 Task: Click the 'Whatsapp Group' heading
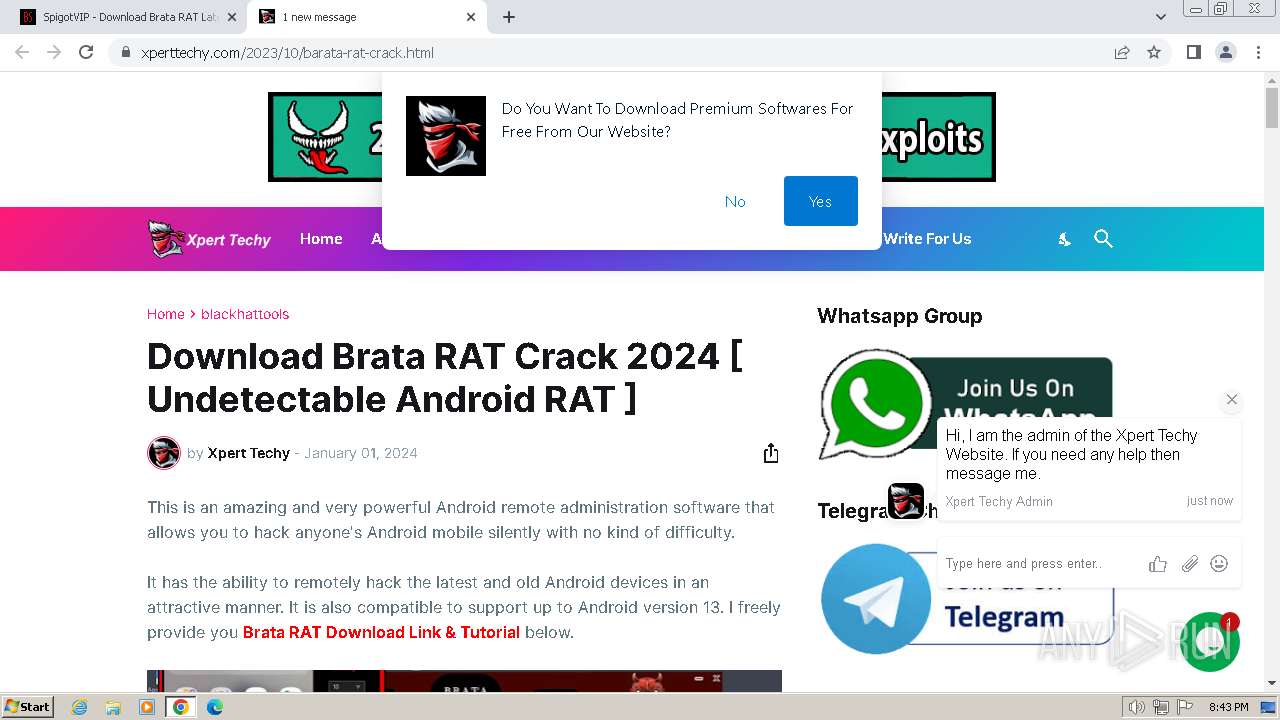pyautogui.click(x=900, y=316)
